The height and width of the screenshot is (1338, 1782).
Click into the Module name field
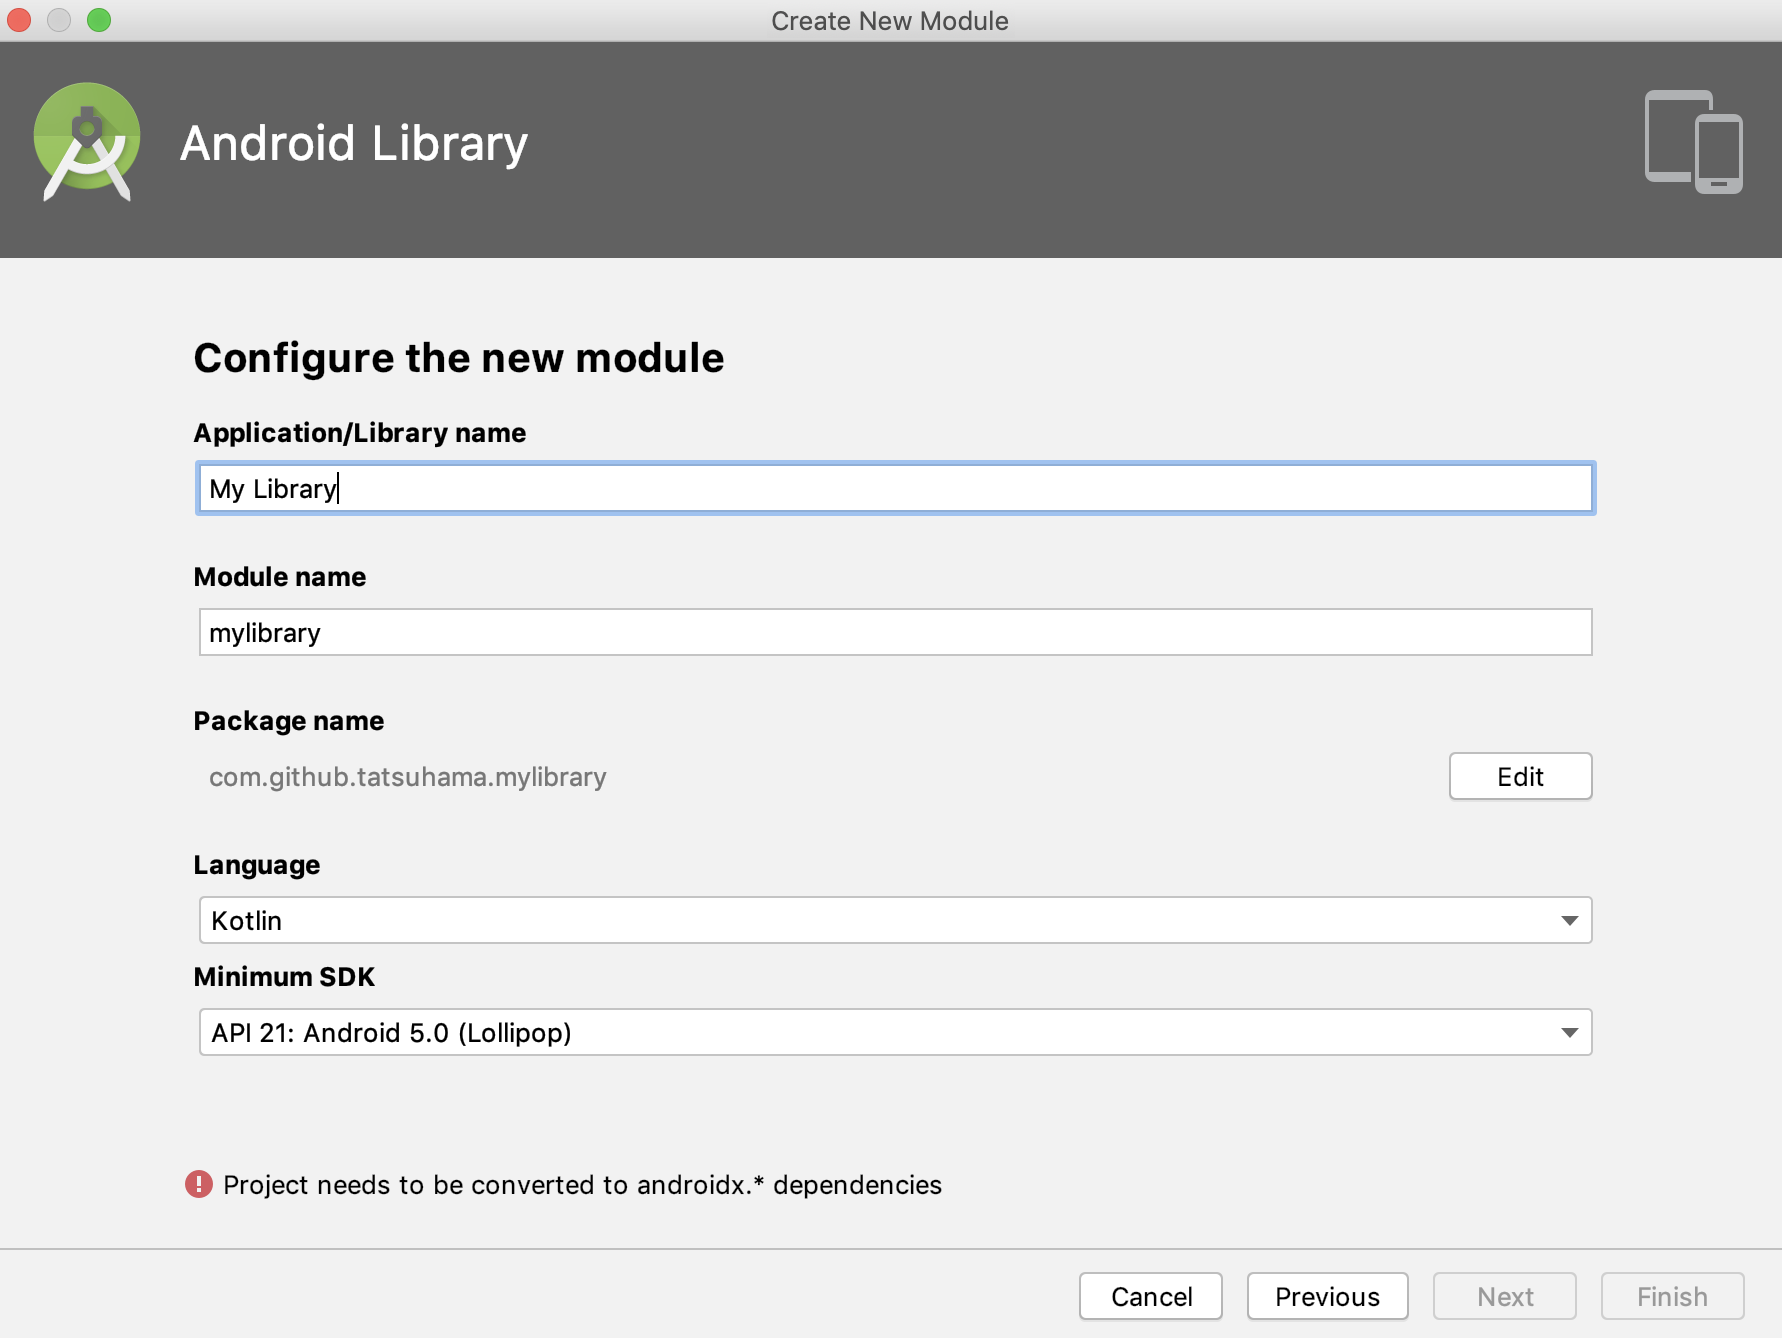click(x=895, y=632)
